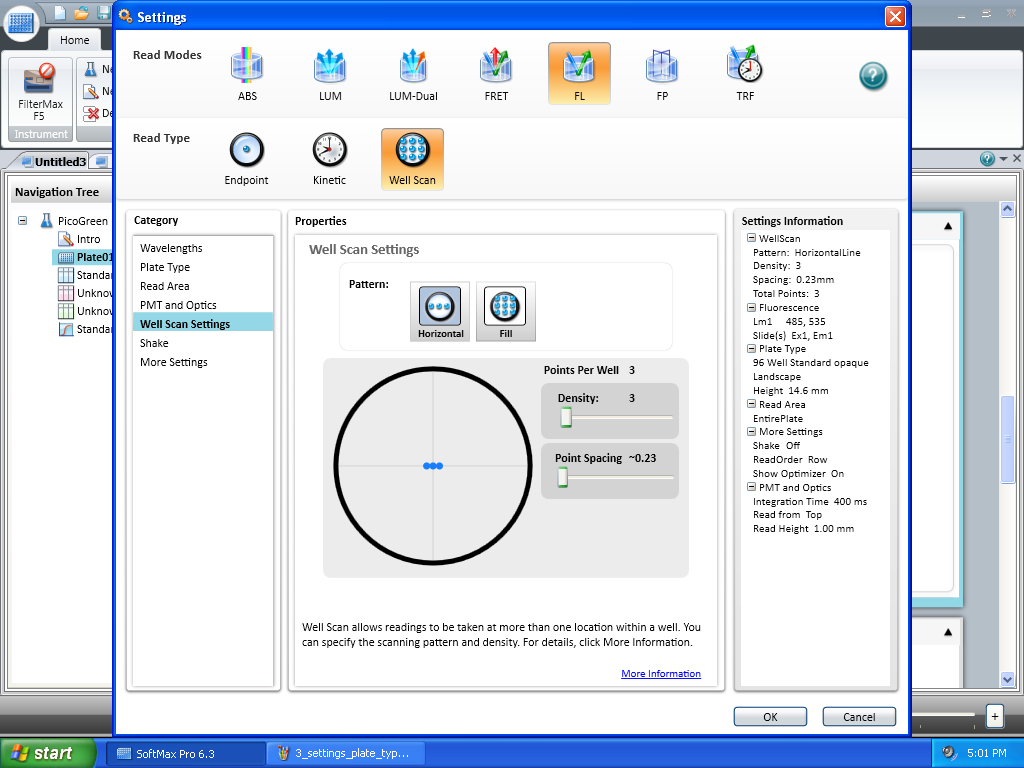Click the Density slider handle
This screenshot has height=768, width=1024.
click(565, 418)
